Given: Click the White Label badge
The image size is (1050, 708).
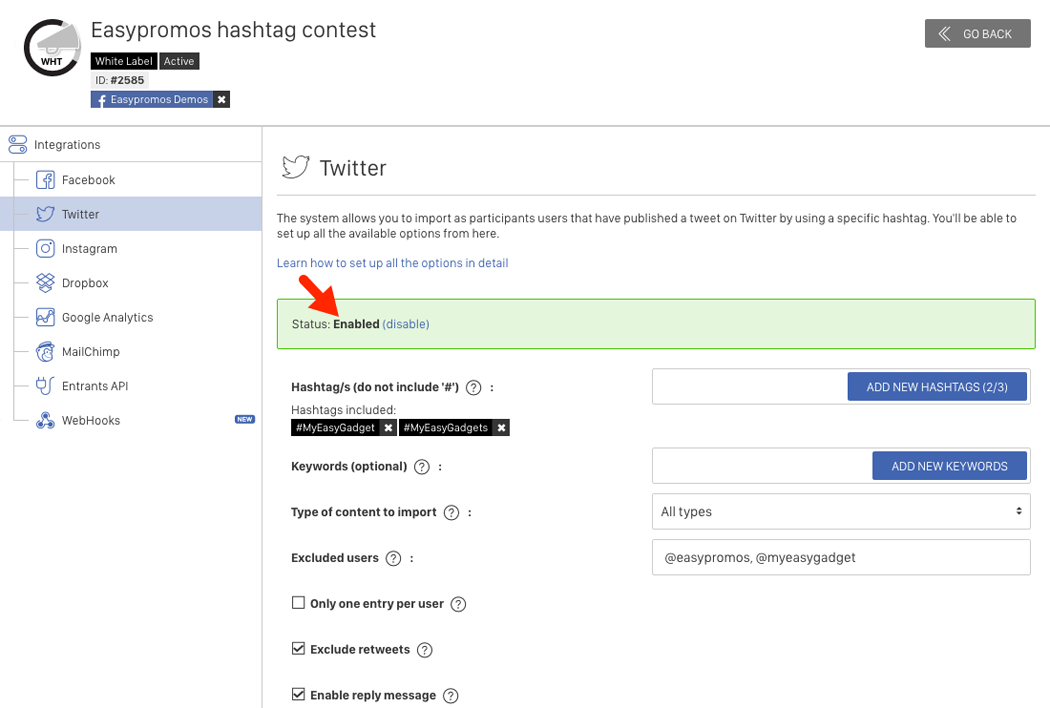Looking at the screenshot, I should (124, 61).
